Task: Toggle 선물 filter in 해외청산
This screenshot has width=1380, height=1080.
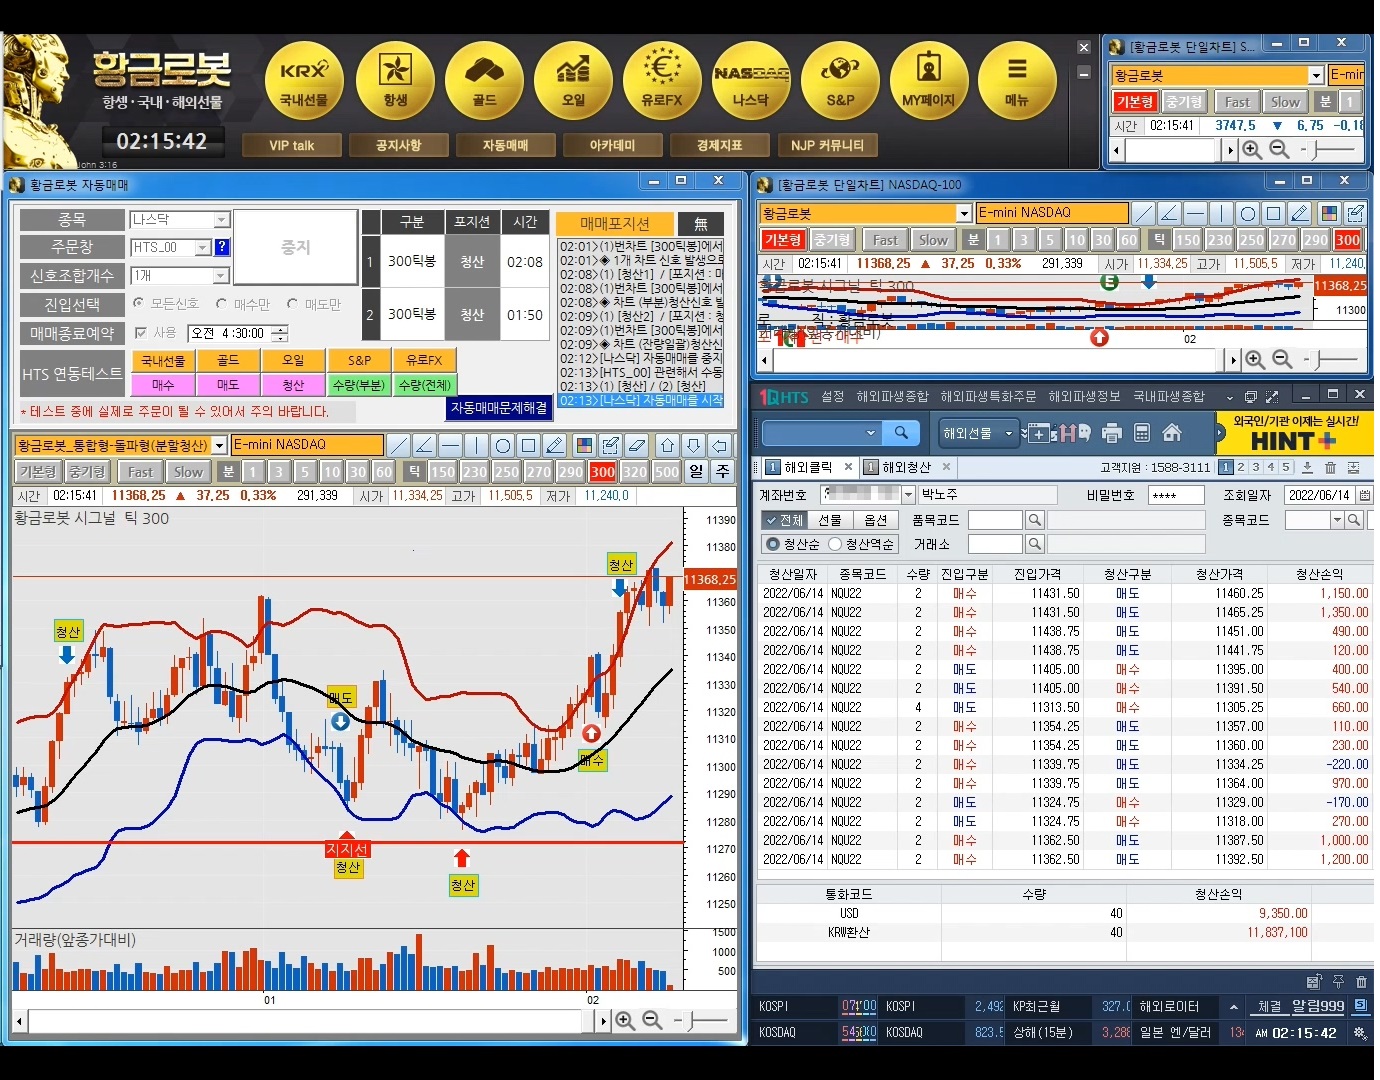Action: [829, 520]
